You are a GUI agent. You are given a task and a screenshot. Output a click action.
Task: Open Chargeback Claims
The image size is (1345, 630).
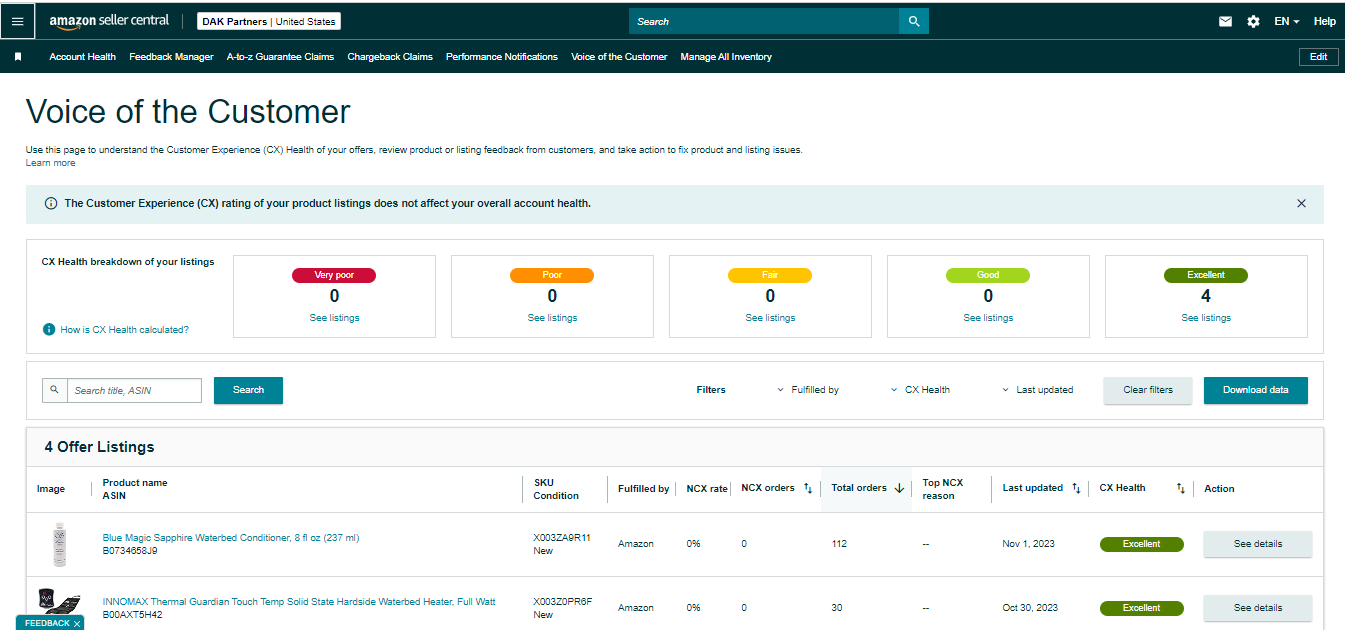[x=390, y=57]
